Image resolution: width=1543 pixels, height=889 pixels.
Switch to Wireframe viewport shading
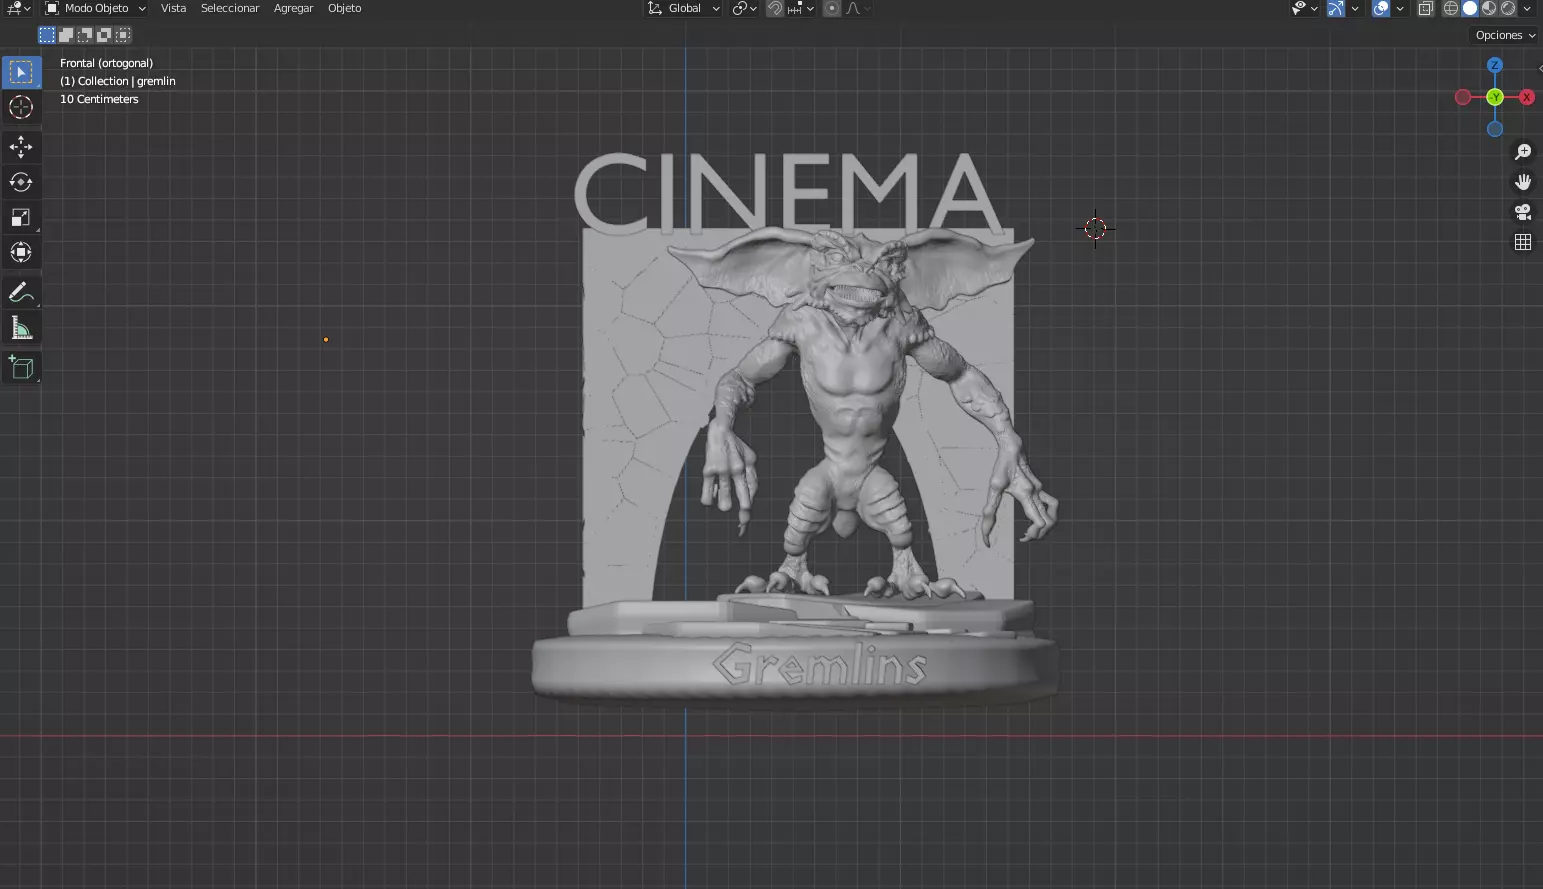1451,8
